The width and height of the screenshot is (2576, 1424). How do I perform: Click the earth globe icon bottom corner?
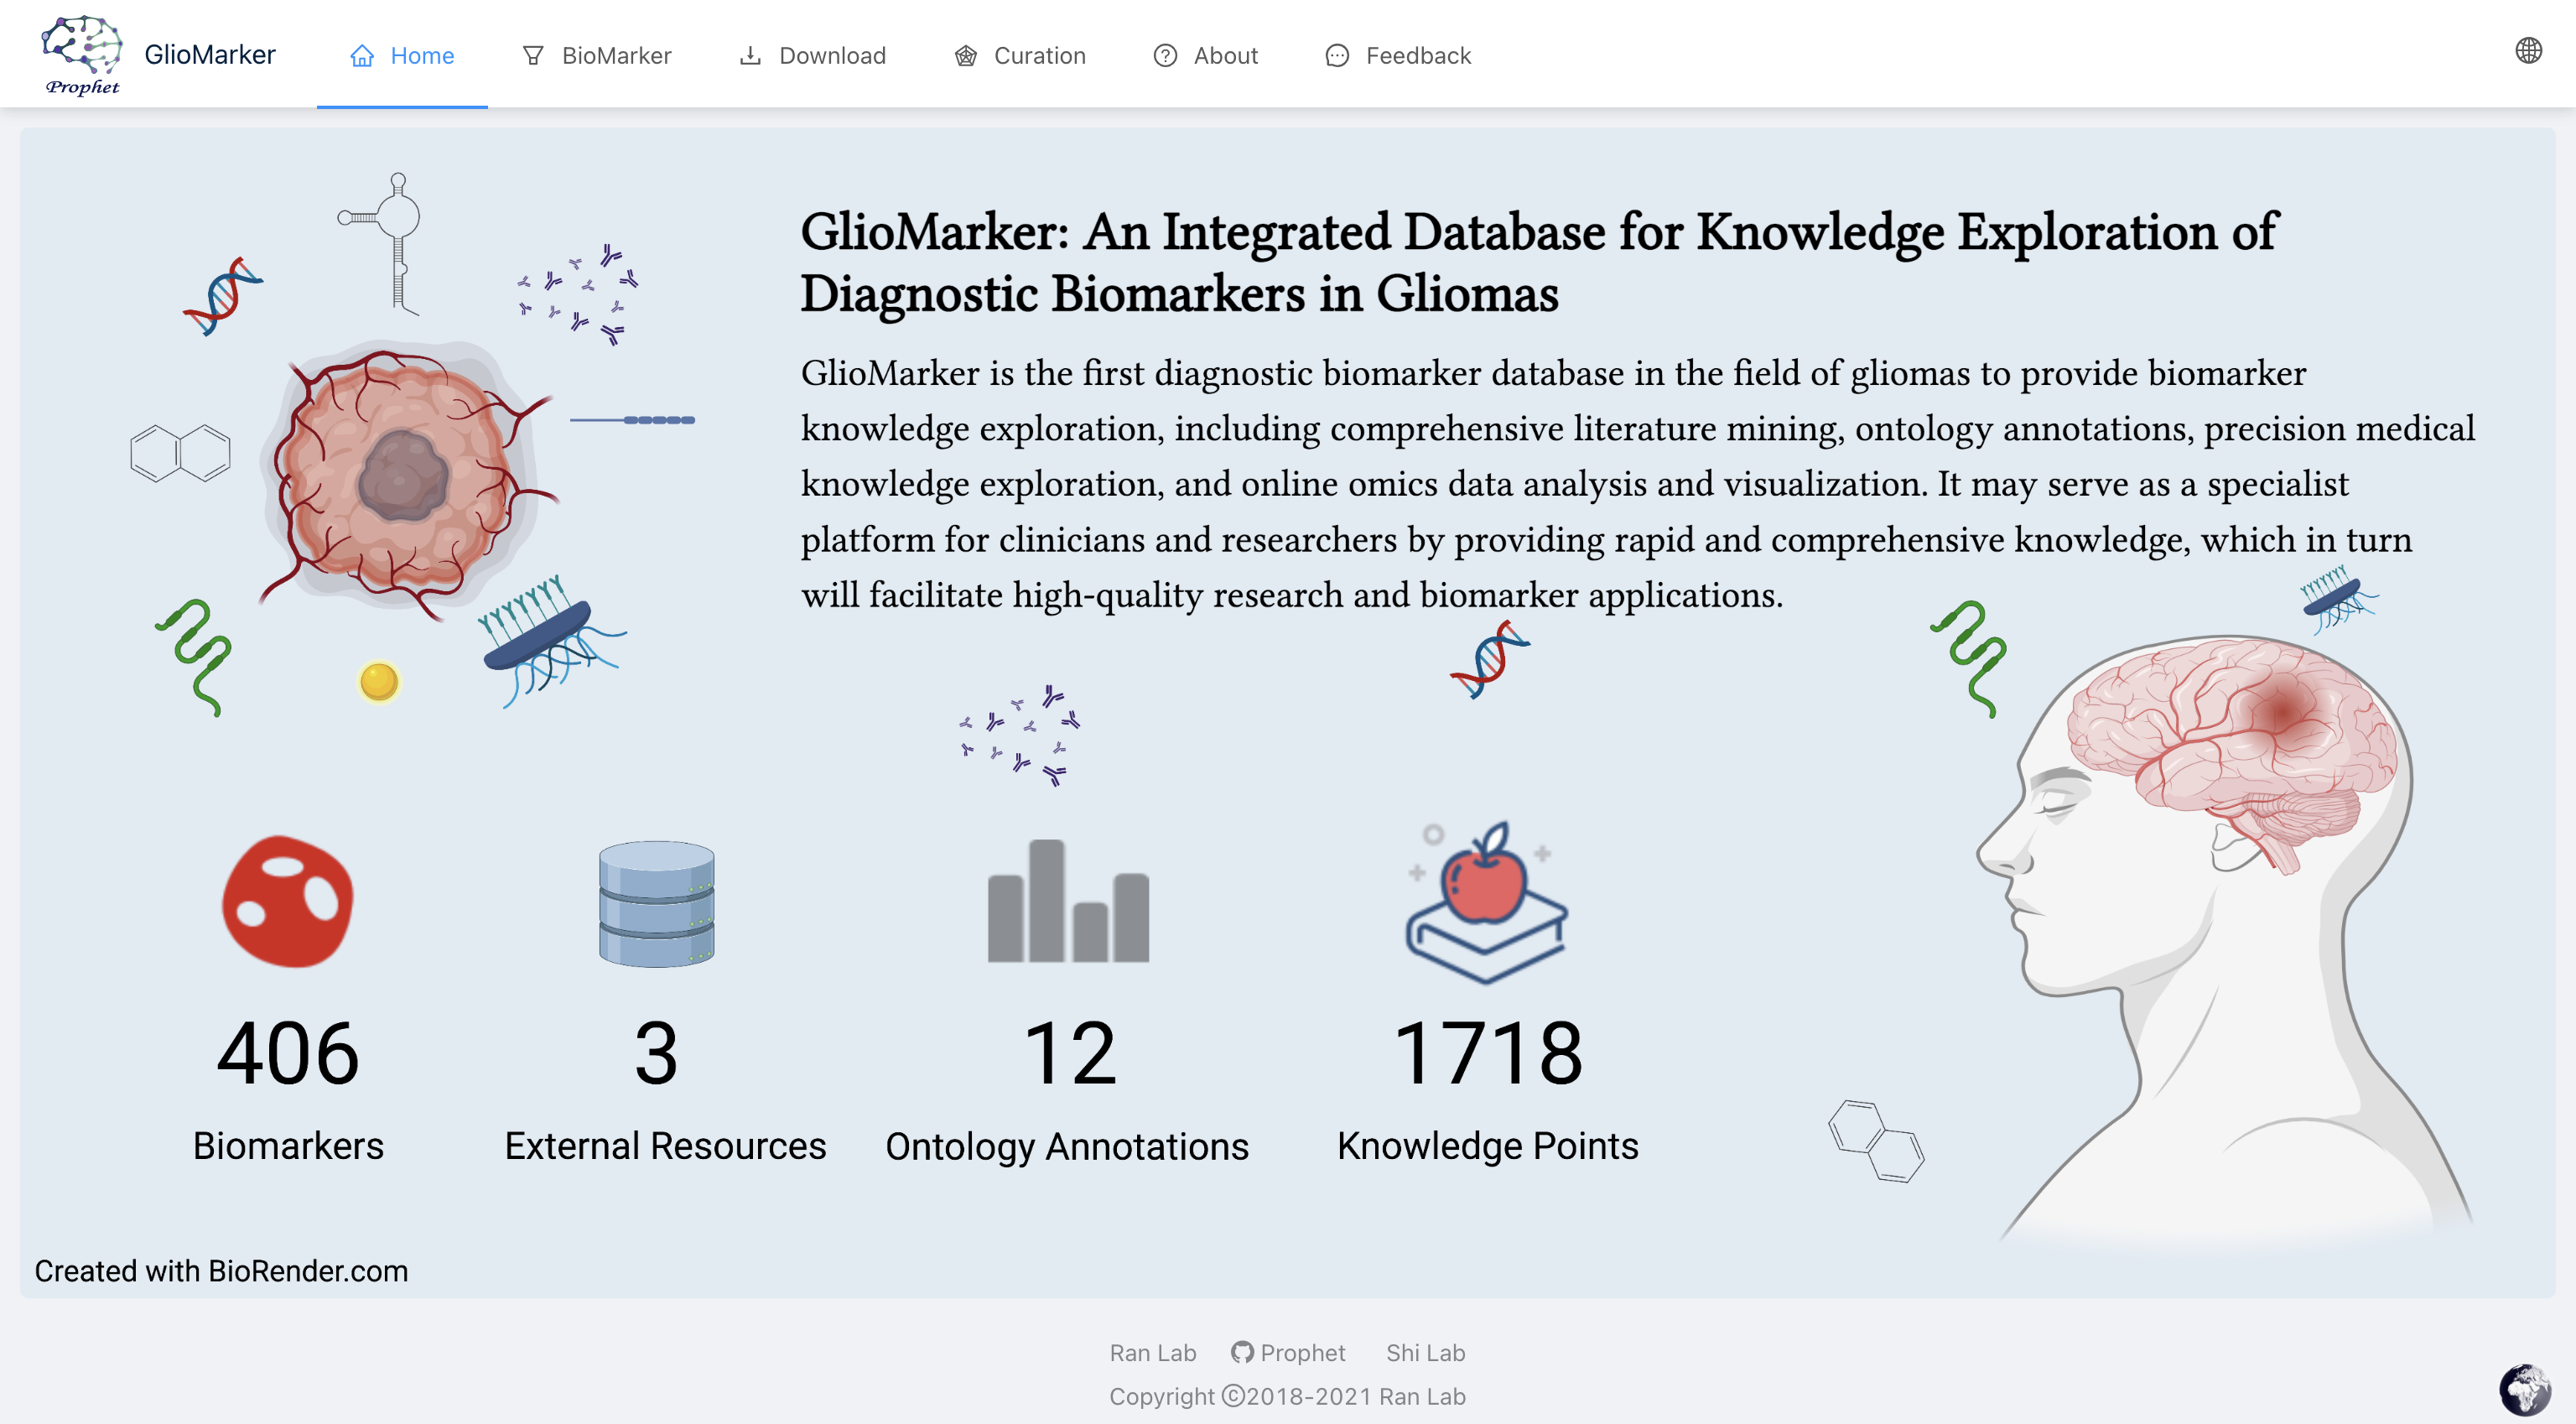point(2524,1390)
